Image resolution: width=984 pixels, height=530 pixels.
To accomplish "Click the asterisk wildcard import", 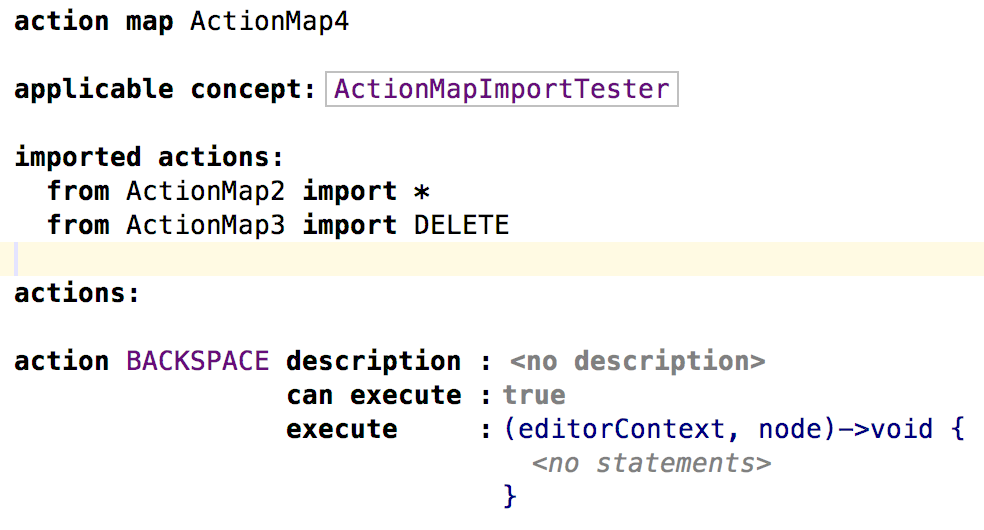I will click(x=422, y=191).
